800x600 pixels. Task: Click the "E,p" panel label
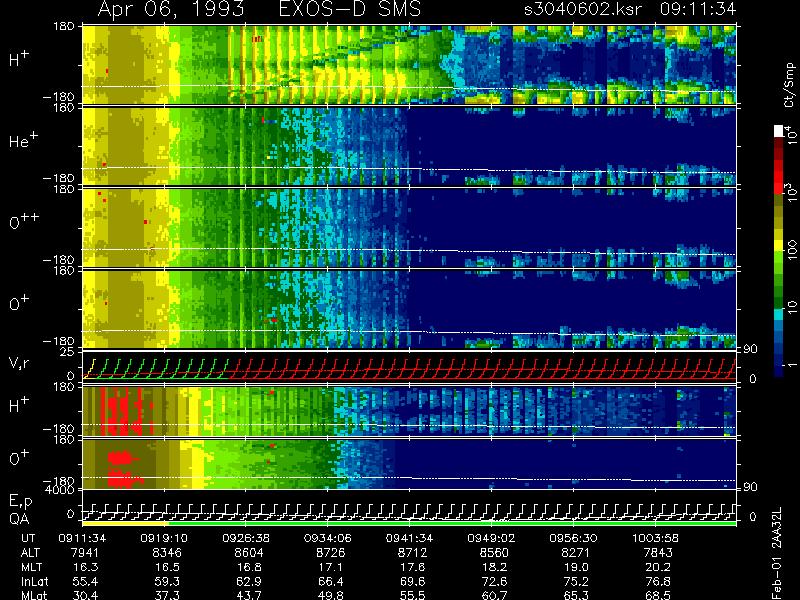coord(20,502)
